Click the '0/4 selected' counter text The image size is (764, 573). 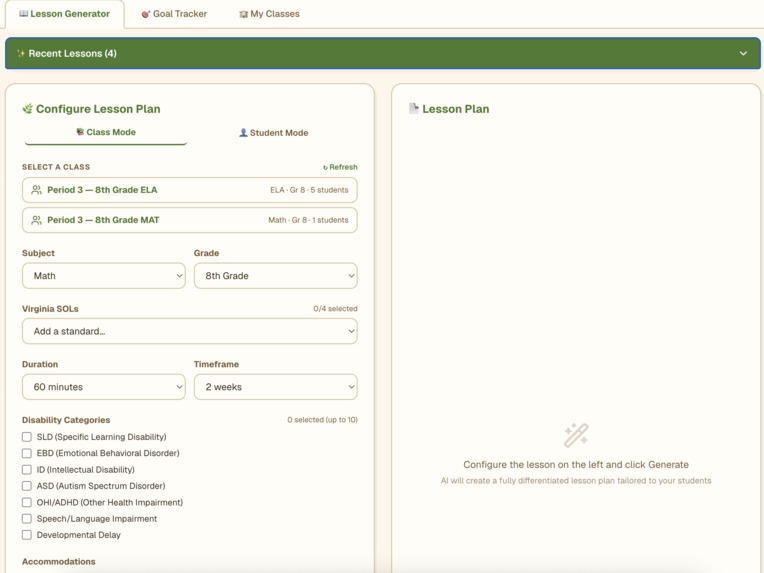[335, 308]
